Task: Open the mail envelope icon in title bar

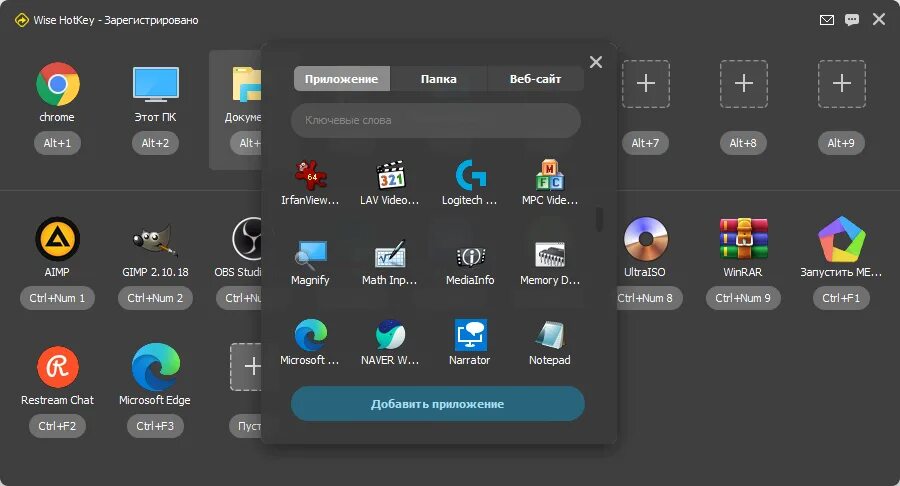Action: [827, 21]
